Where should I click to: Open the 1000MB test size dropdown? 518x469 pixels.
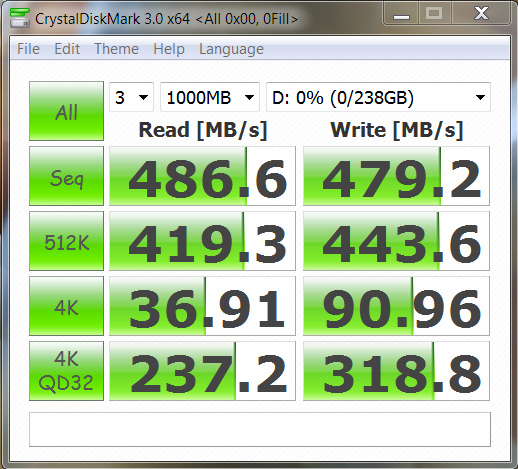210,97
